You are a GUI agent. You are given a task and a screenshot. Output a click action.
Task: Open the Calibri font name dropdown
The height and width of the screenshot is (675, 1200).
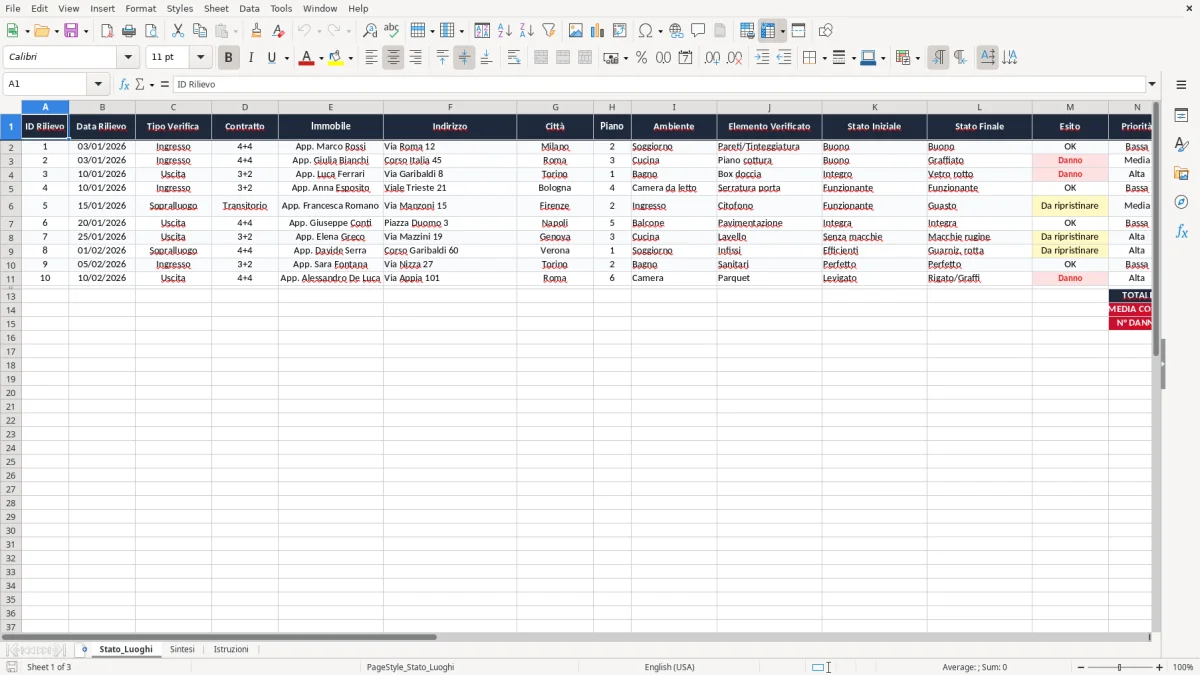click(x=128, y=58)
